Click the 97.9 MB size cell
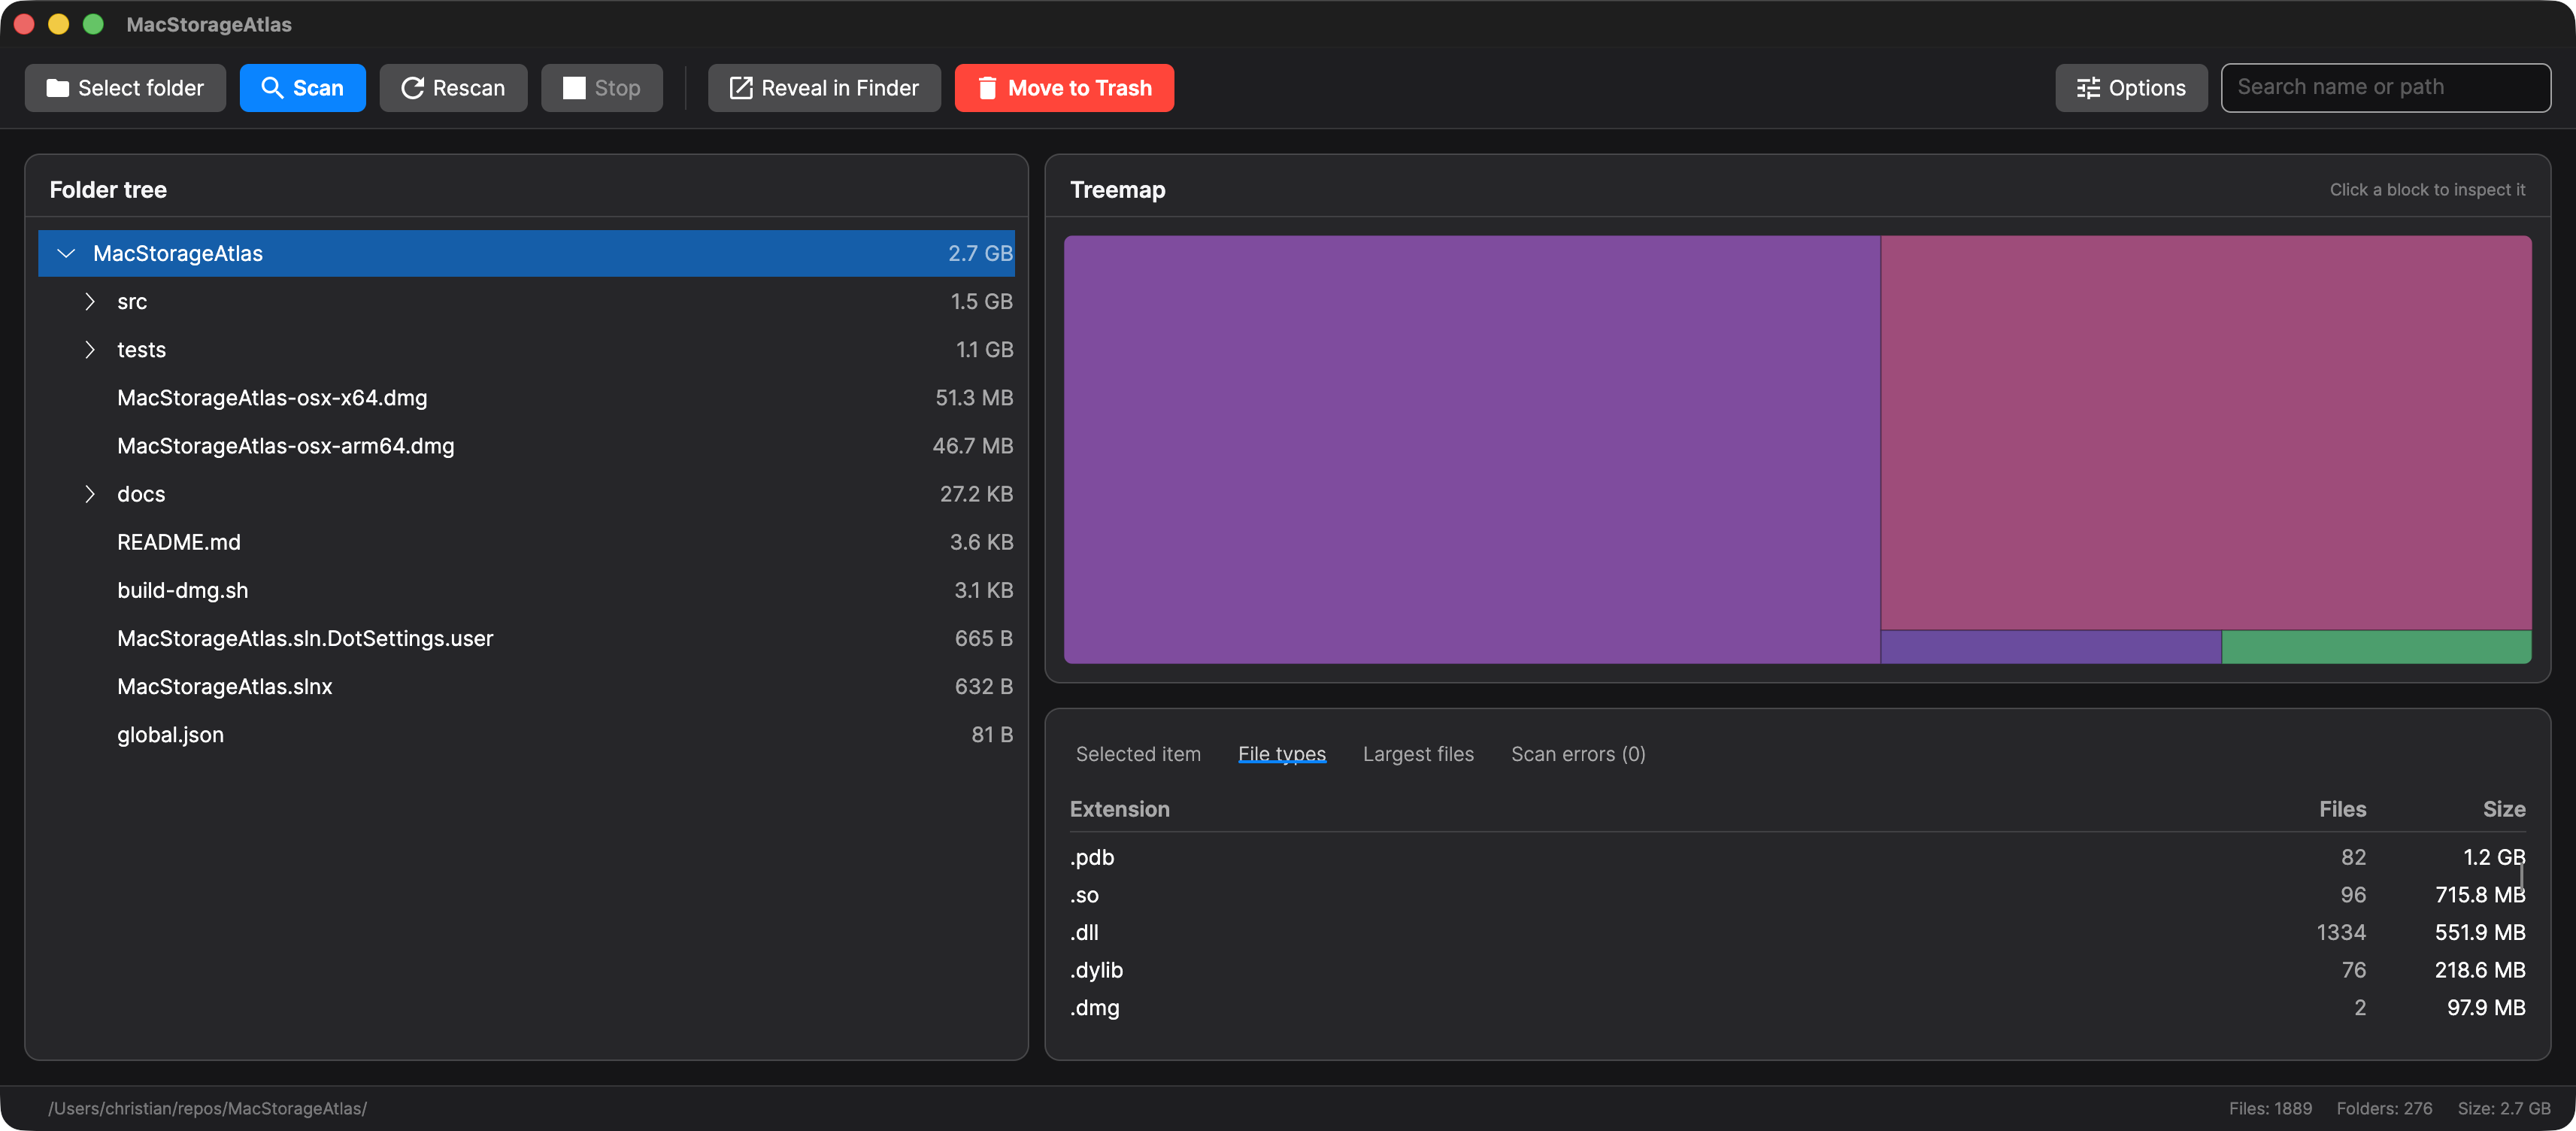 tap(2486, 1008)
